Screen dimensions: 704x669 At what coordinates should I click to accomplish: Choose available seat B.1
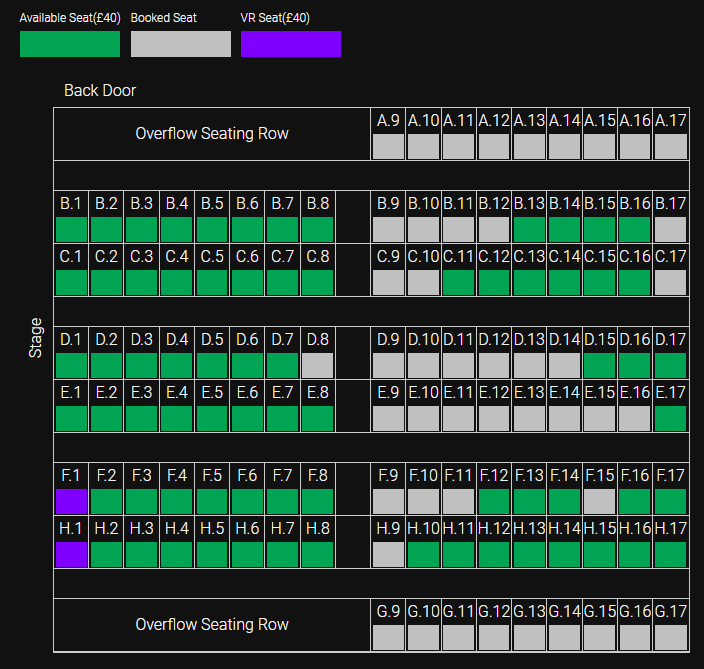coord(71,229)
